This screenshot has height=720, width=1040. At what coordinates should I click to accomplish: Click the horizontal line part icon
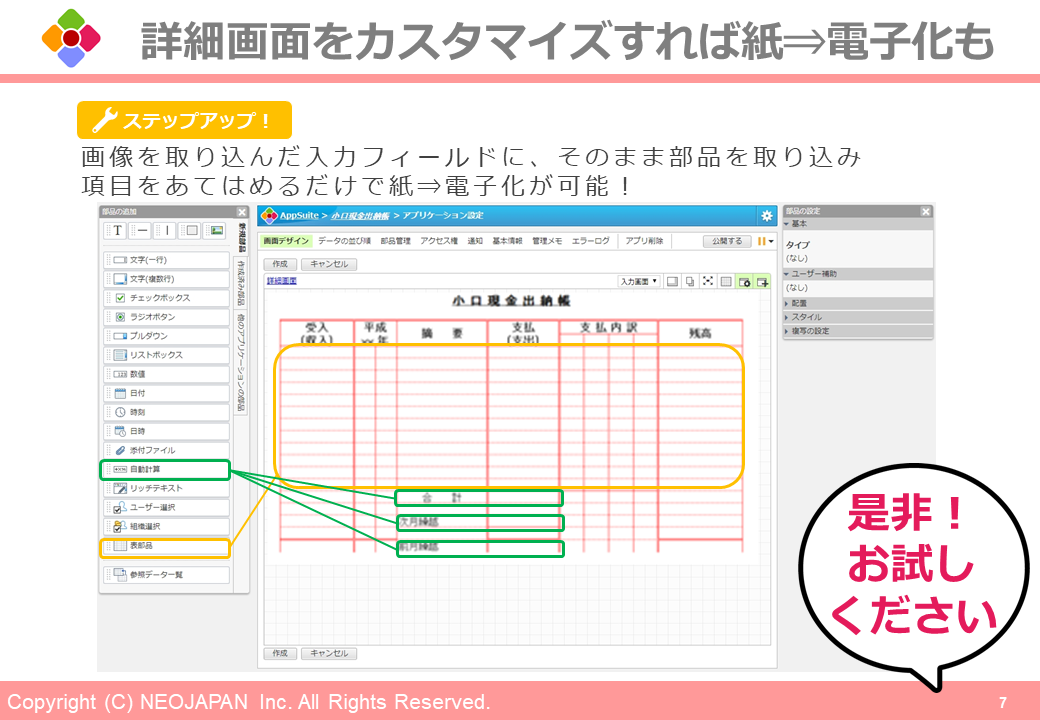[x=142, y=231]
